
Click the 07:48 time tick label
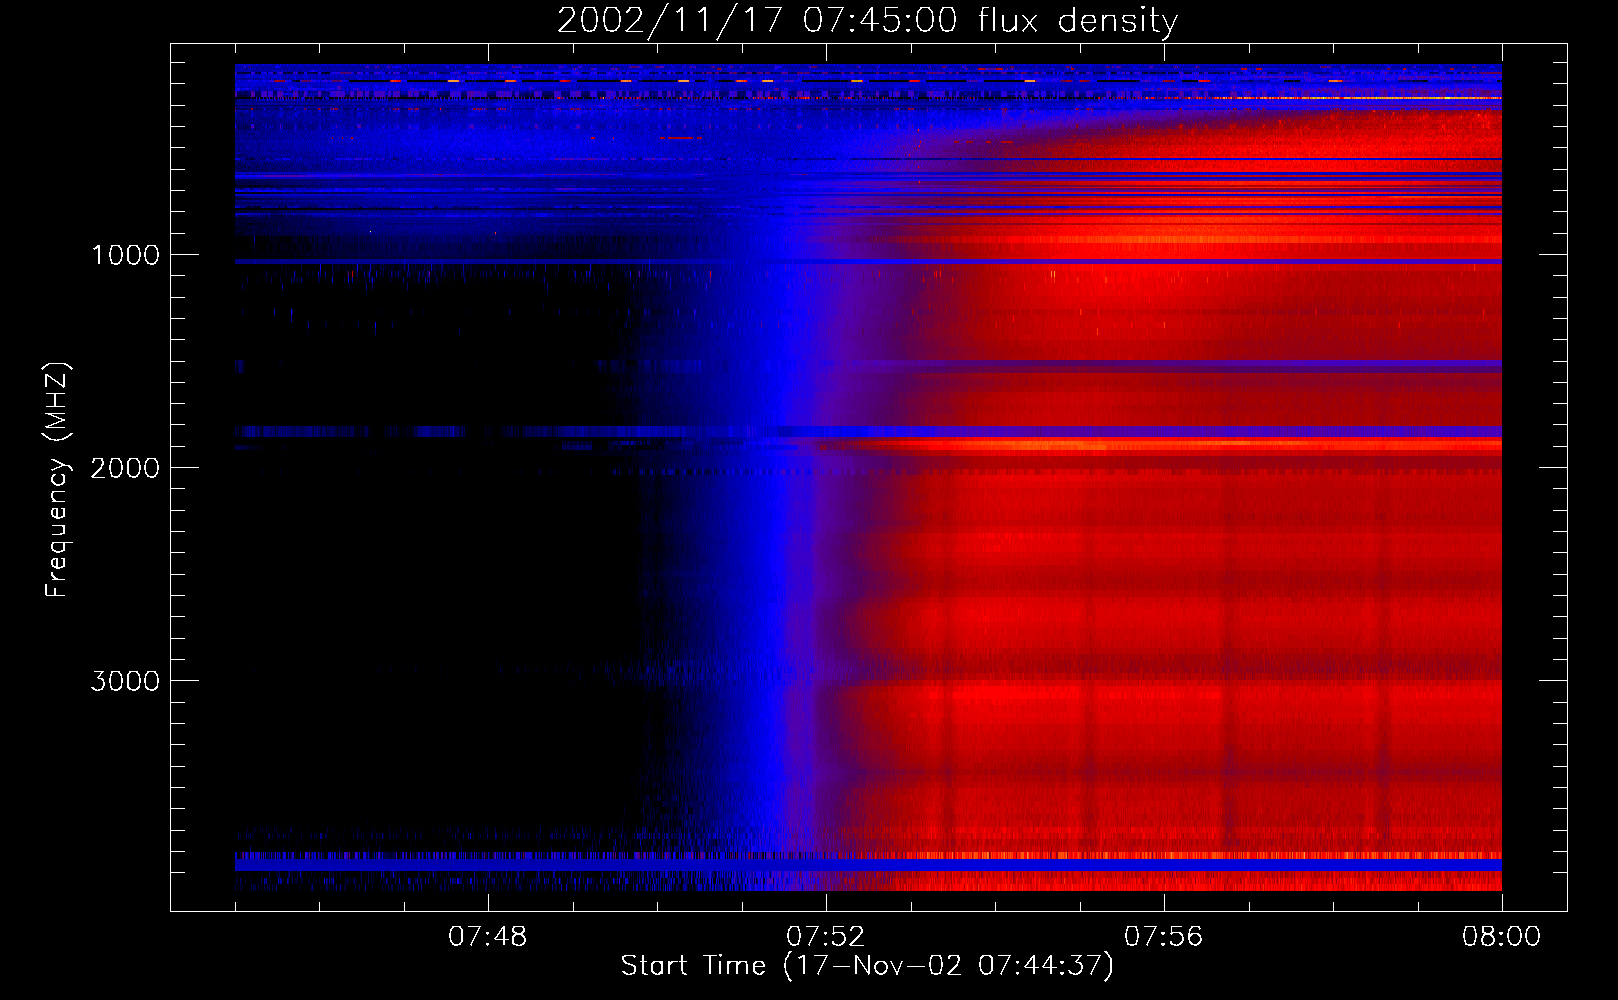pos(487,937)
